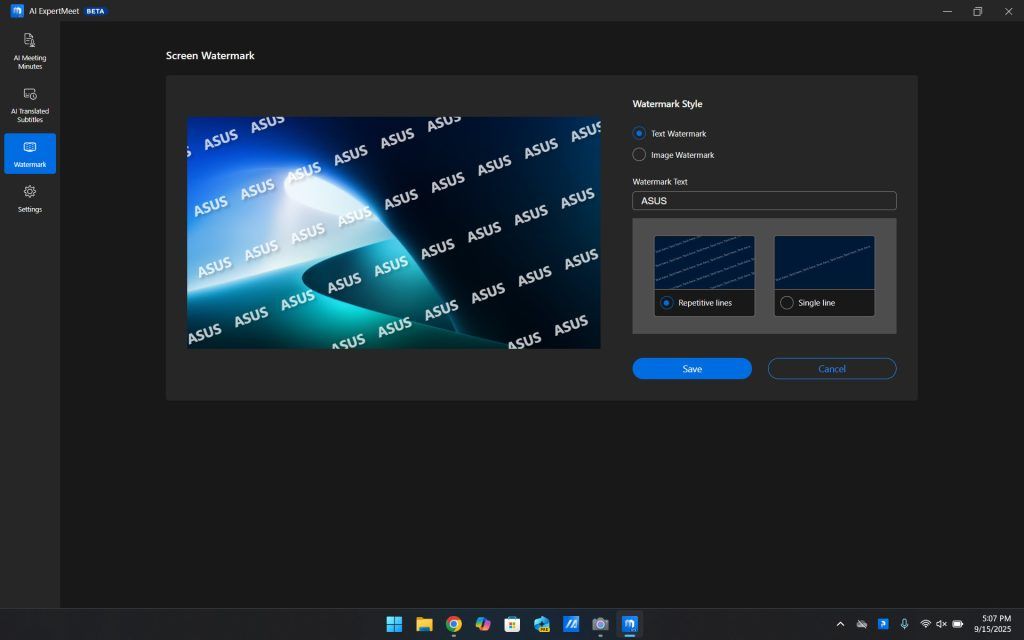
Task: Open Wi-Fi network settings in the tray
Action: pos(925,624)
